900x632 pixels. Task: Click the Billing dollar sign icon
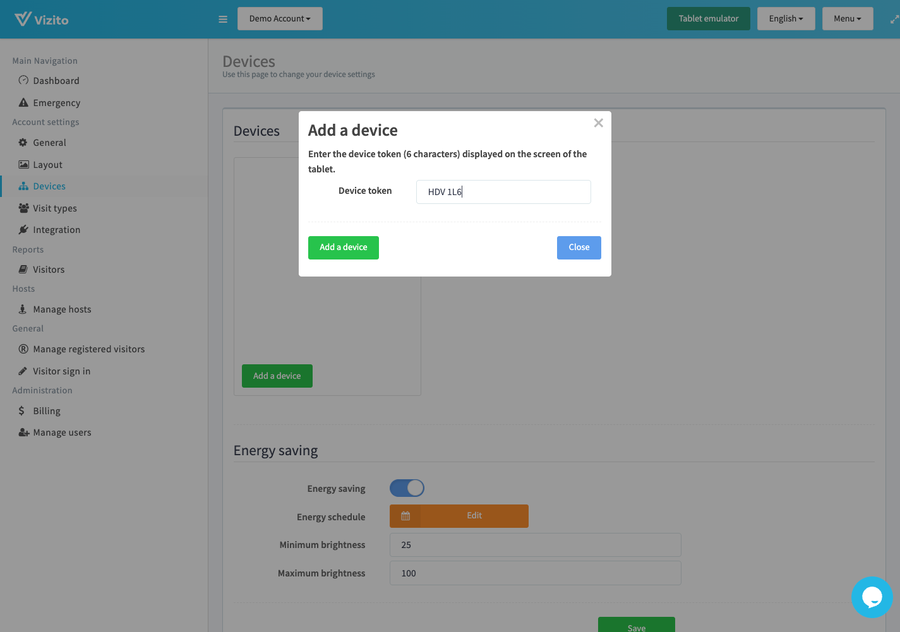(x=22, y=410)
